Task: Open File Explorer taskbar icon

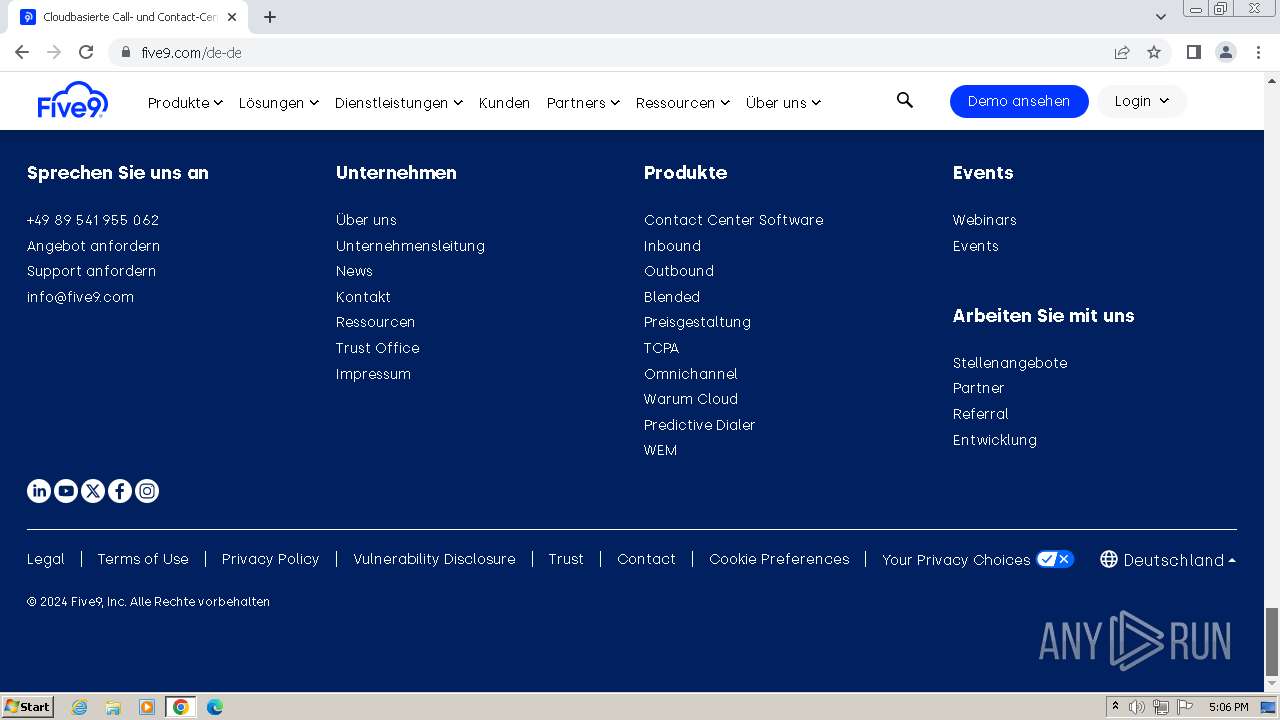Action: click(113, 707)
